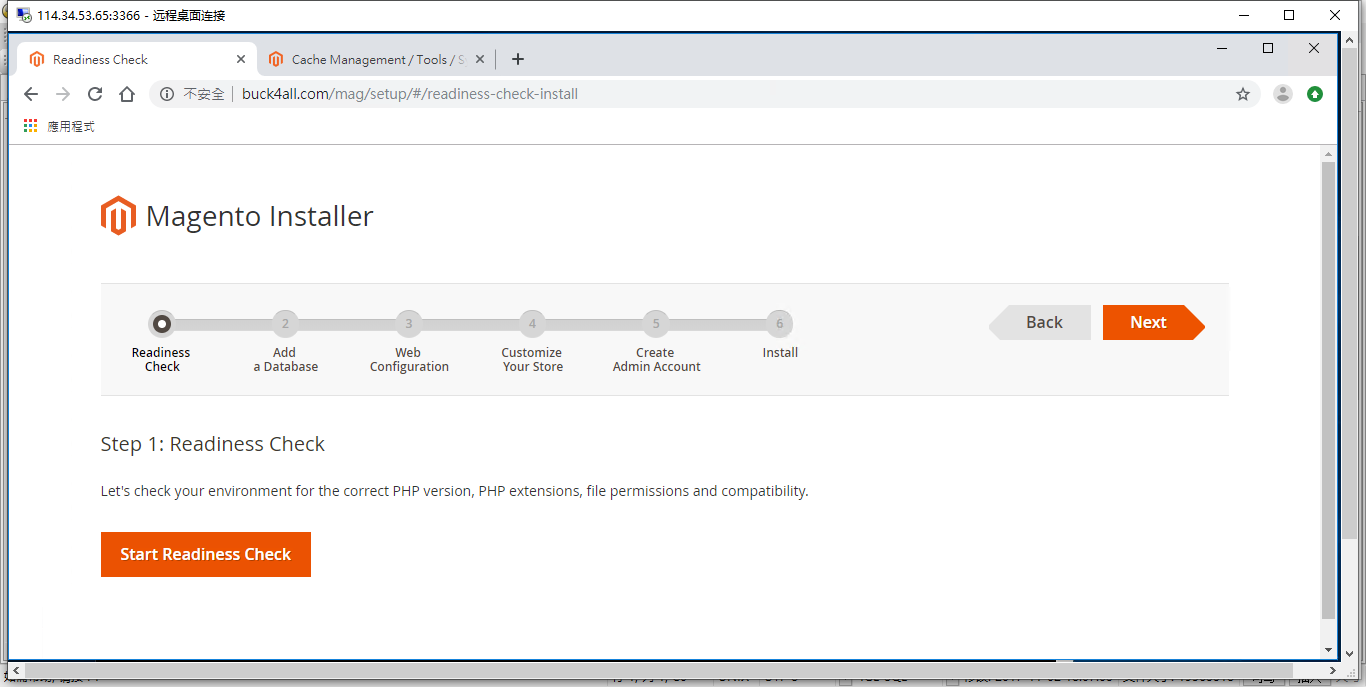
Task: Switch to the Cache Management tab
Action: (377, 60)
